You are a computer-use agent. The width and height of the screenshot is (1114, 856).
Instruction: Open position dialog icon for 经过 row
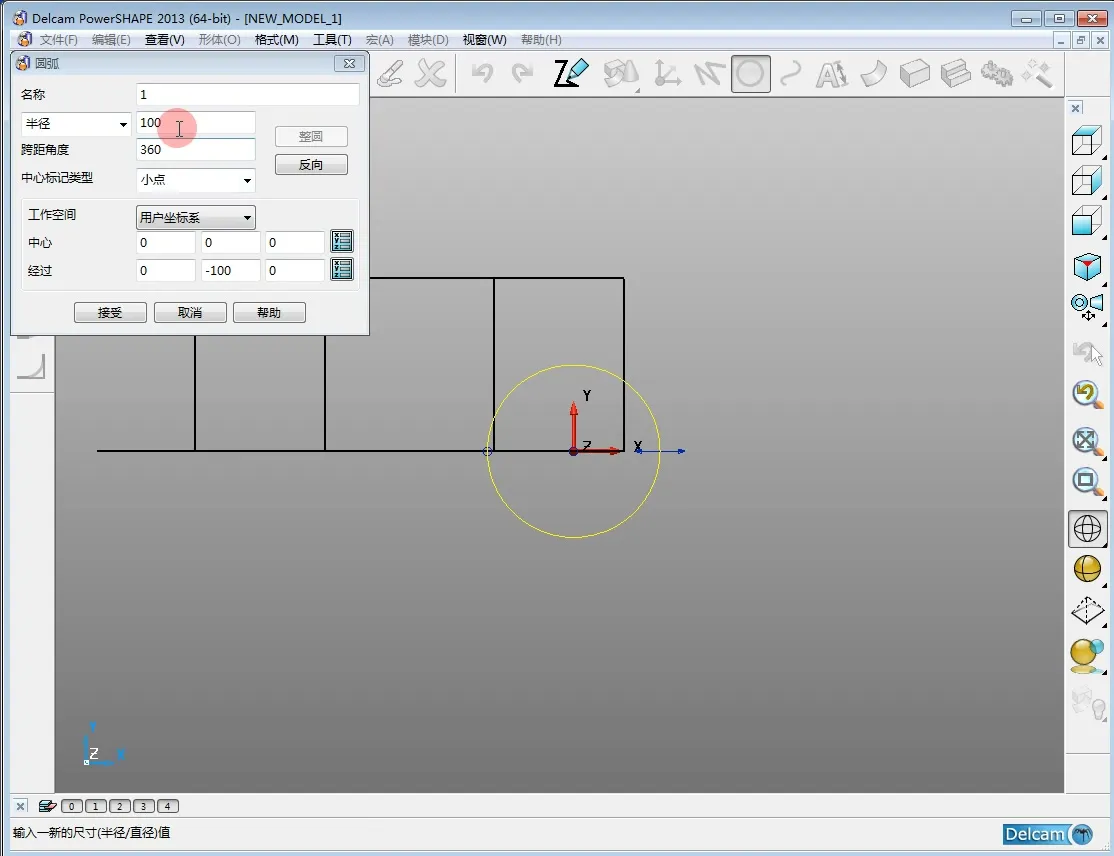(x=342, y=269)
